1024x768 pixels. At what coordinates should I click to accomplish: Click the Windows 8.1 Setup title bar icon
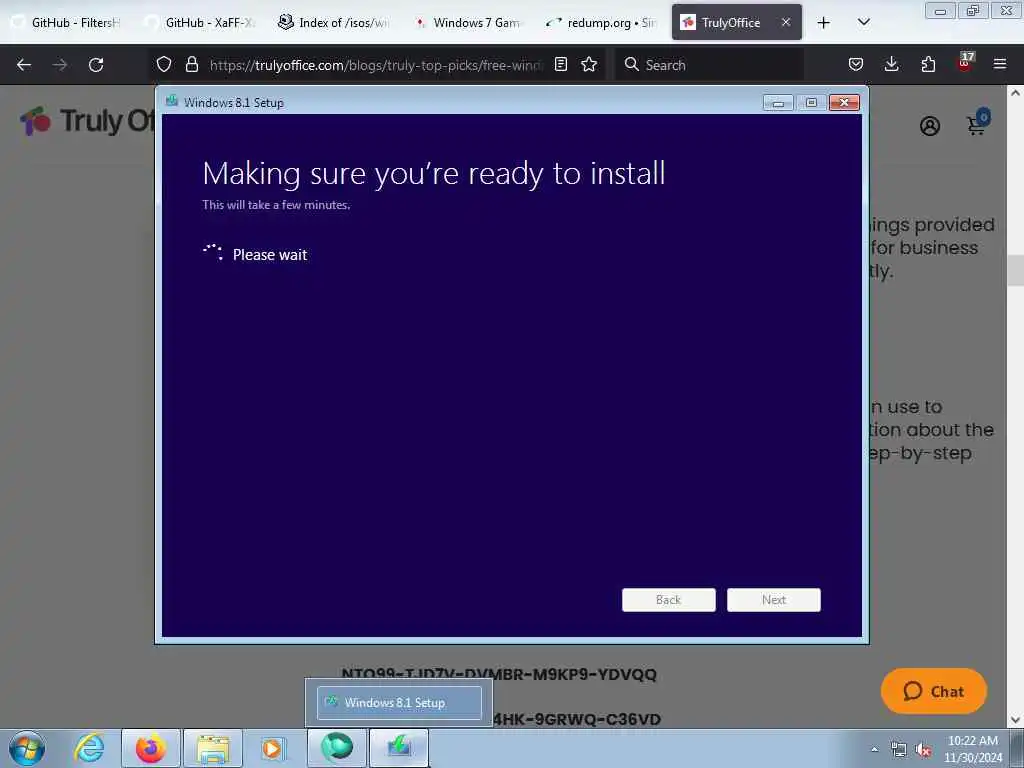point(172,101)
